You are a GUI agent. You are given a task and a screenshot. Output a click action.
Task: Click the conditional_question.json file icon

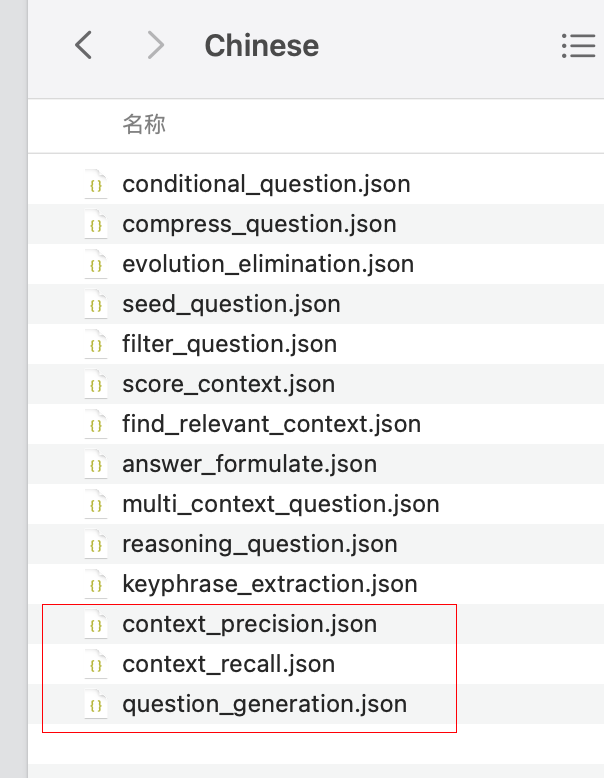96,184
